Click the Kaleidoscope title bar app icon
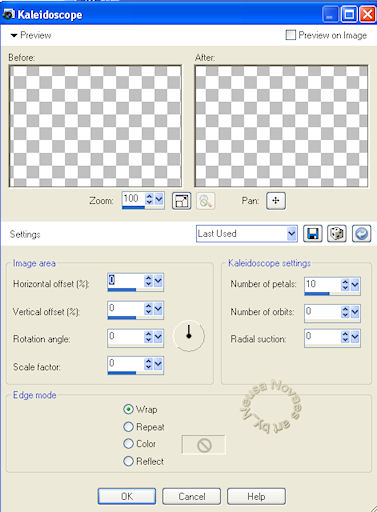Viewport: 377px width, 512px height. (9, 14)
